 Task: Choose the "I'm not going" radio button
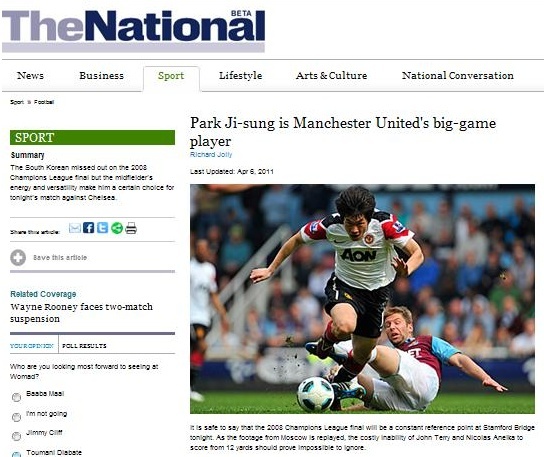[16, 417]
